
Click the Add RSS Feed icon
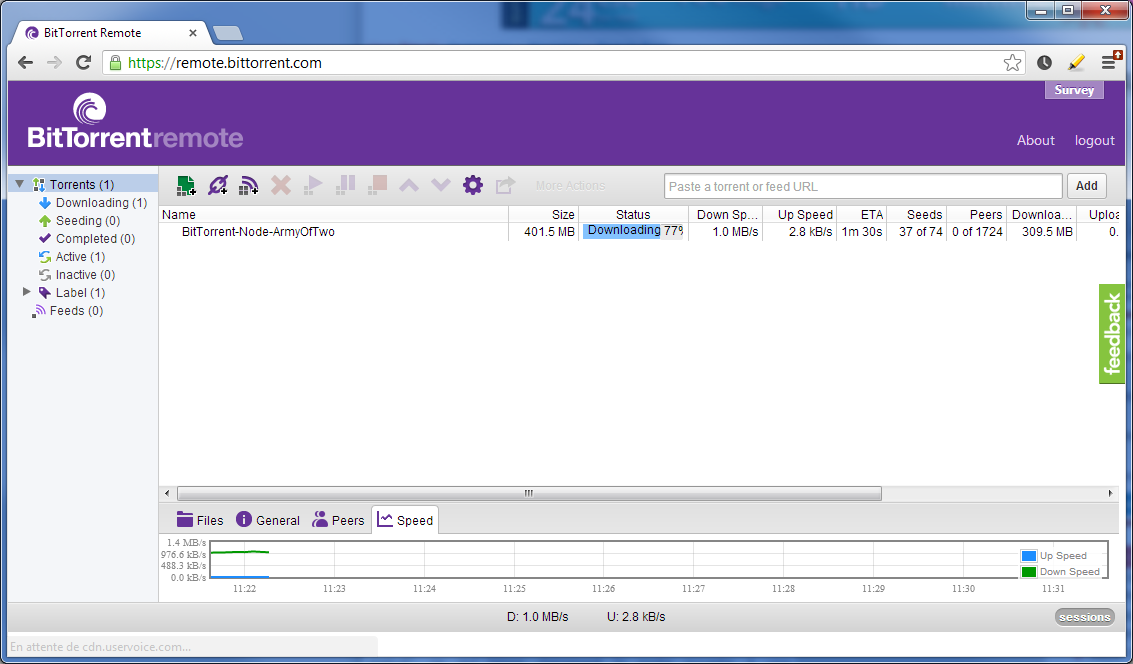[248, 185]
